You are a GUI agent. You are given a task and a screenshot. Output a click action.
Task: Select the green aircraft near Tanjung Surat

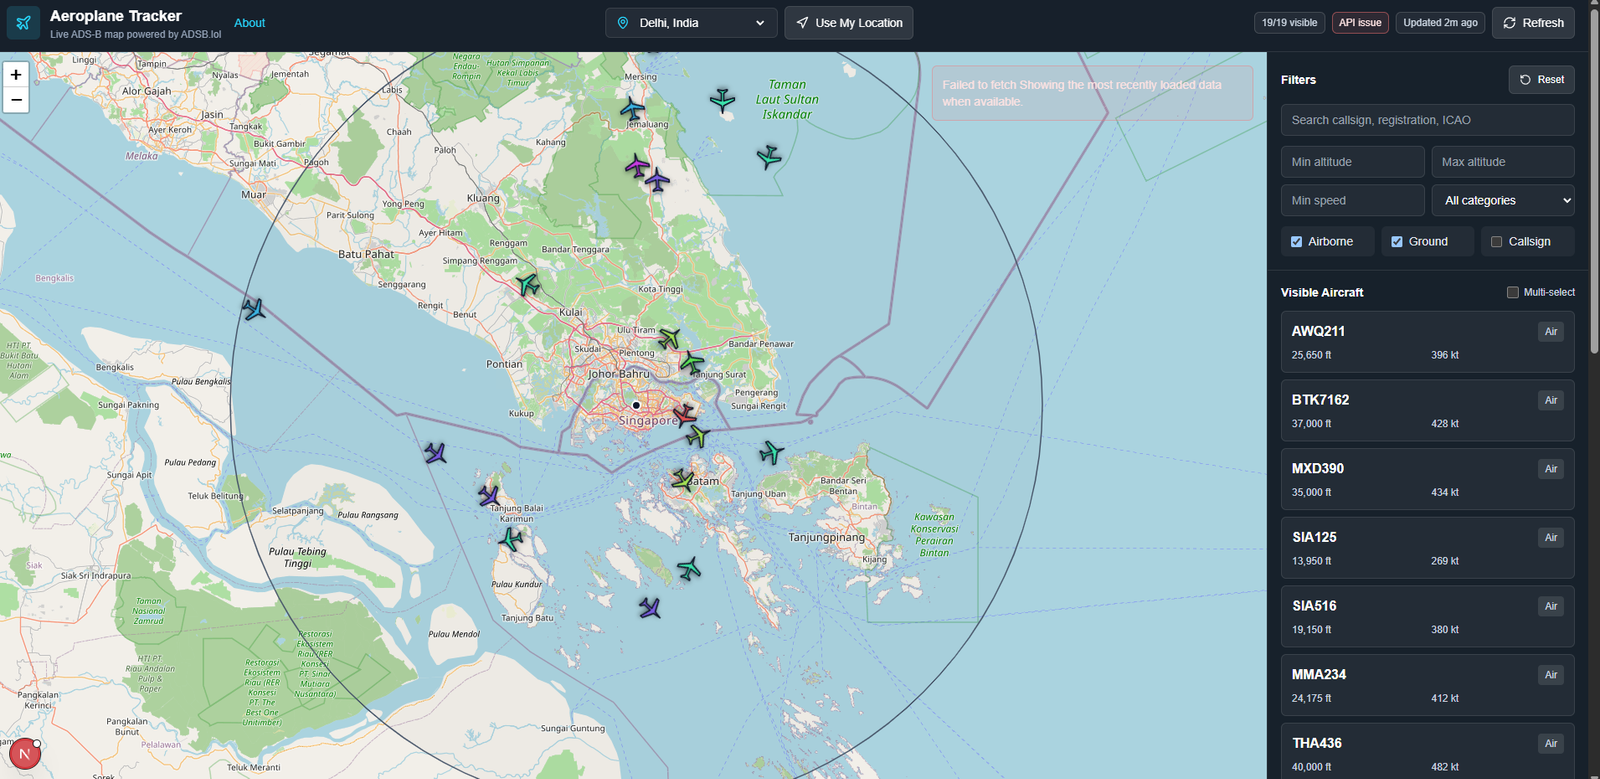(691, 361)
